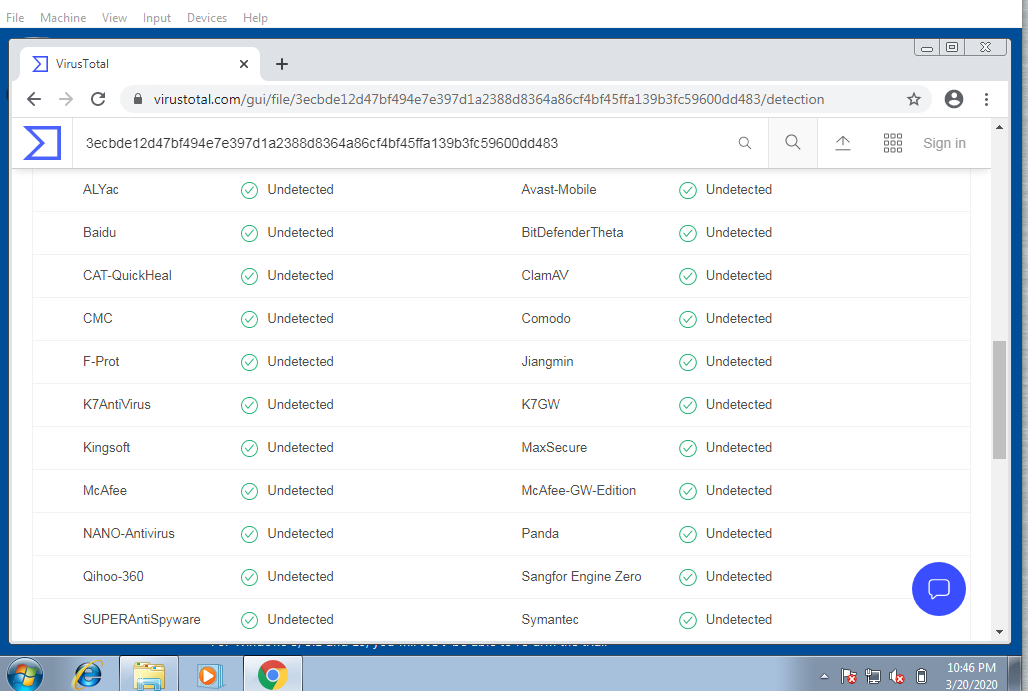Screen dimensions: 1028x691
Task: Click the upload file icon
Action: pyautogui.click(x=842, y=143)
